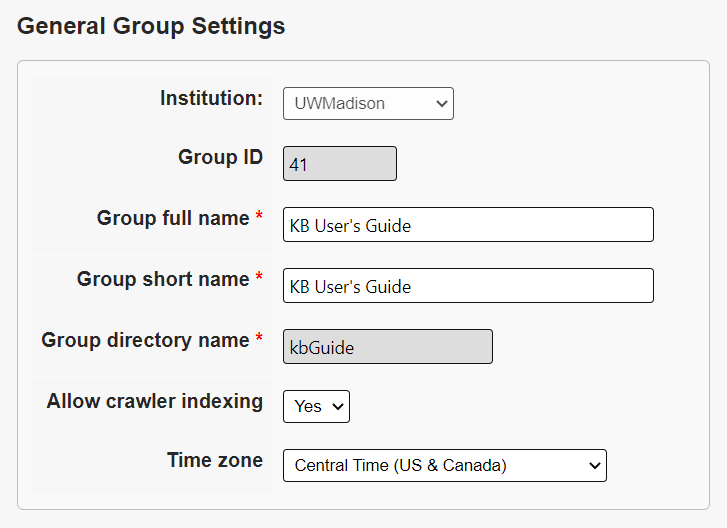Open the Institution dropdown showing UWMadison
Viewport: 727px width, 528px height.
(368, 103)
